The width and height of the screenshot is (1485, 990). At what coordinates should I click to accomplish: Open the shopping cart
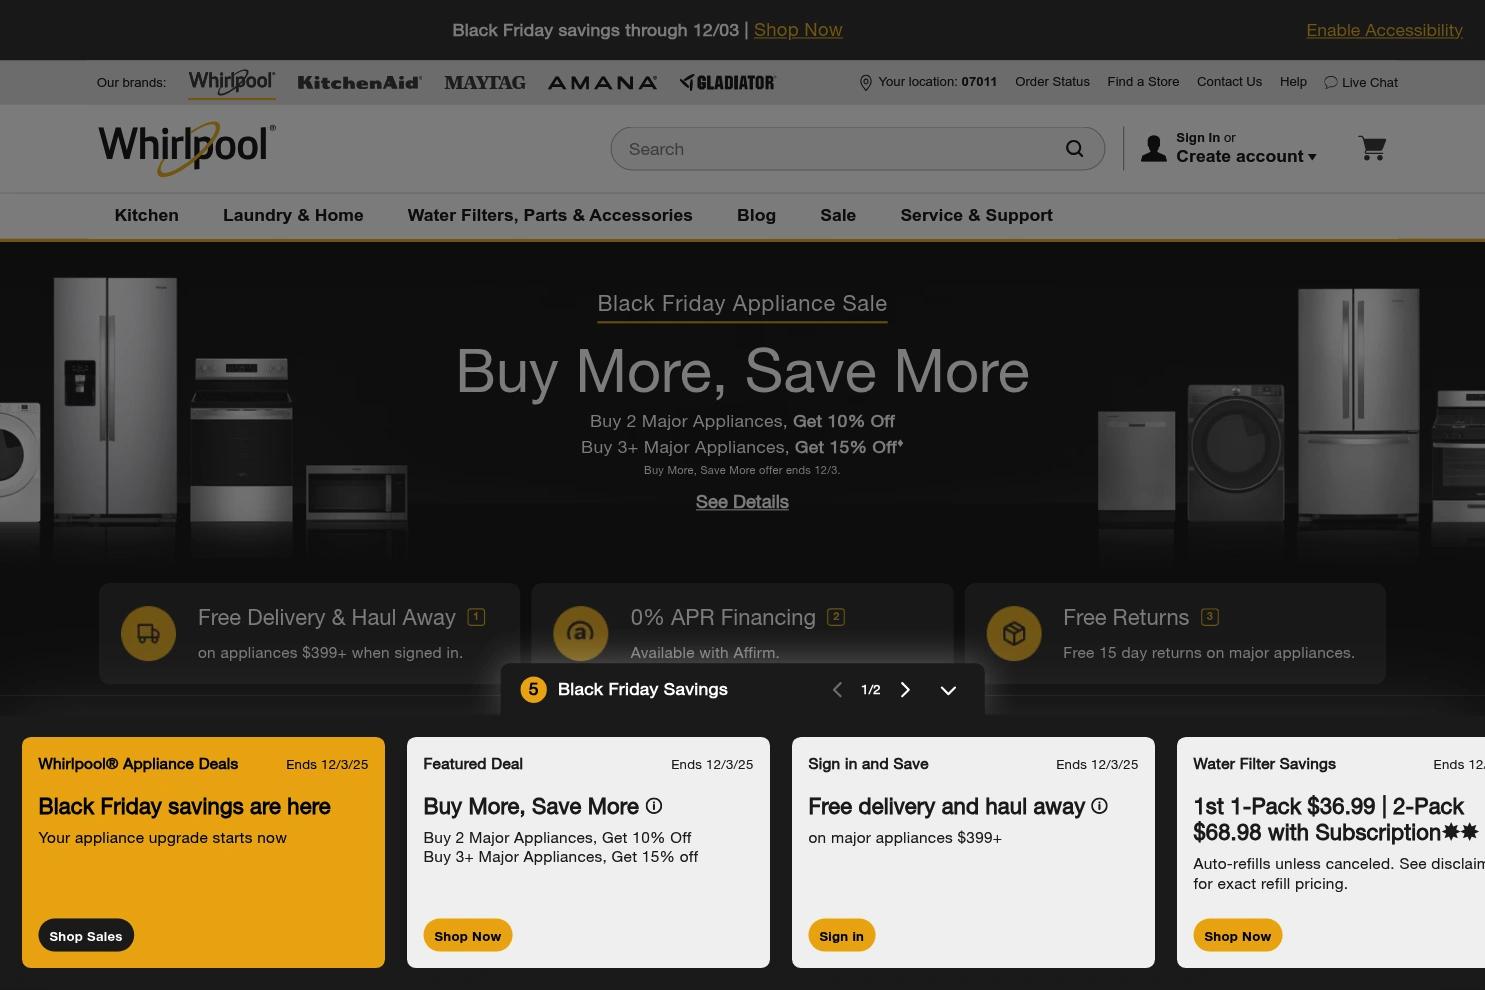pos(1372,148)
